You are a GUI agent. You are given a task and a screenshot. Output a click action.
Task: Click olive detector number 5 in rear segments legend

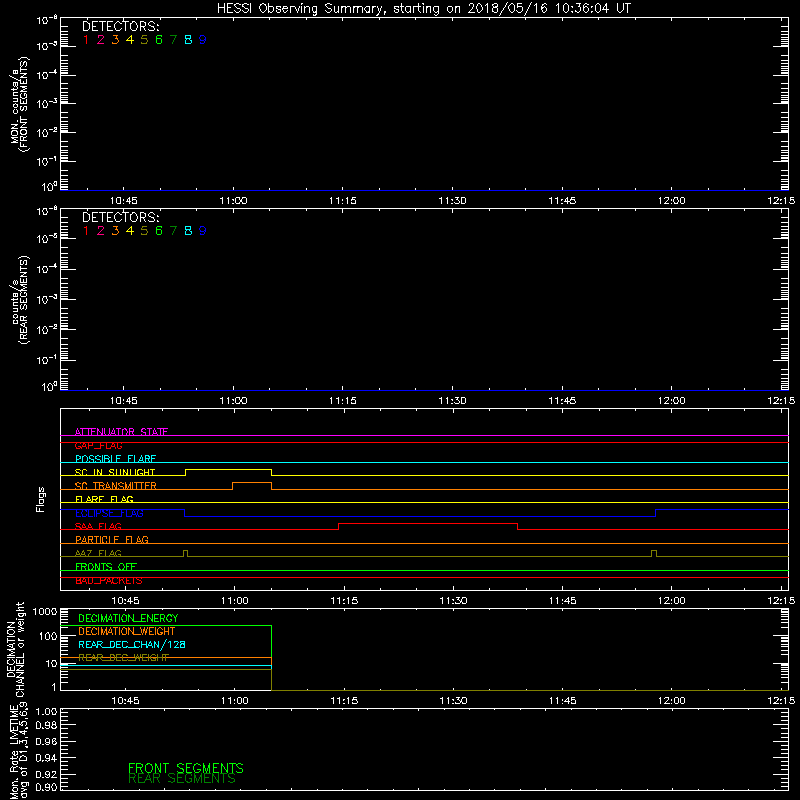click(x=144, y=231)
